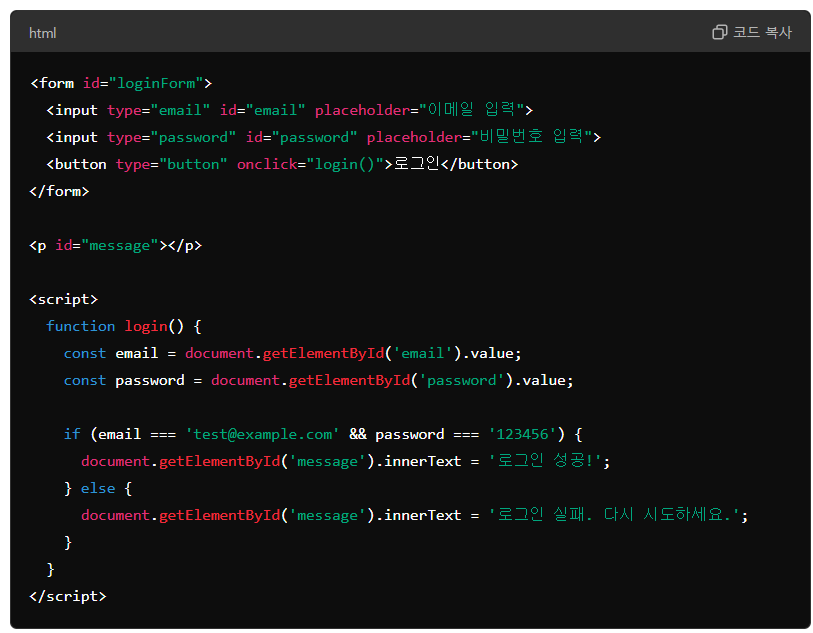Click the '123456' password string
This screenshot has height=633, width=813.
[x=522, y=434]
